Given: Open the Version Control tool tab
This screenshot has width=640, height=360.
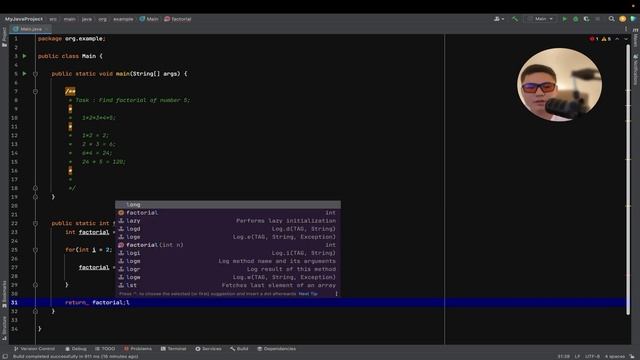Looking at the screenshot, I should 34,349.
